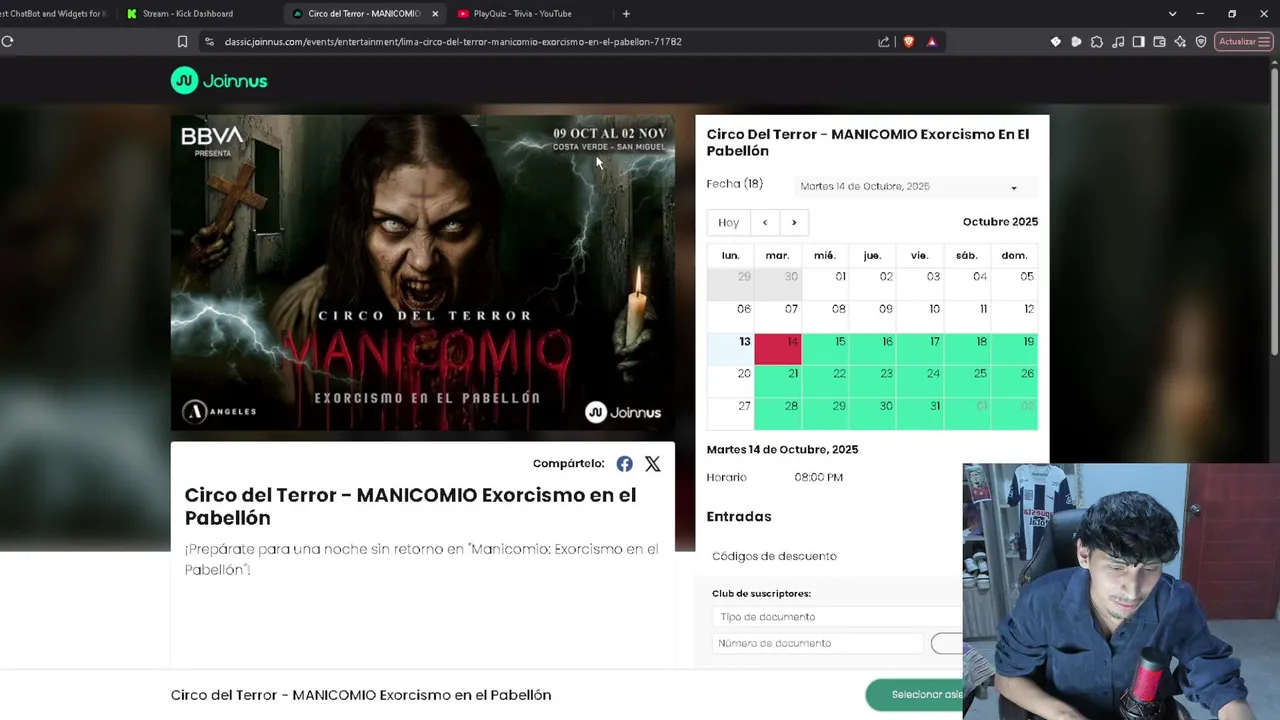Open the Leo AI sparkle icon

coord(1180,42)
